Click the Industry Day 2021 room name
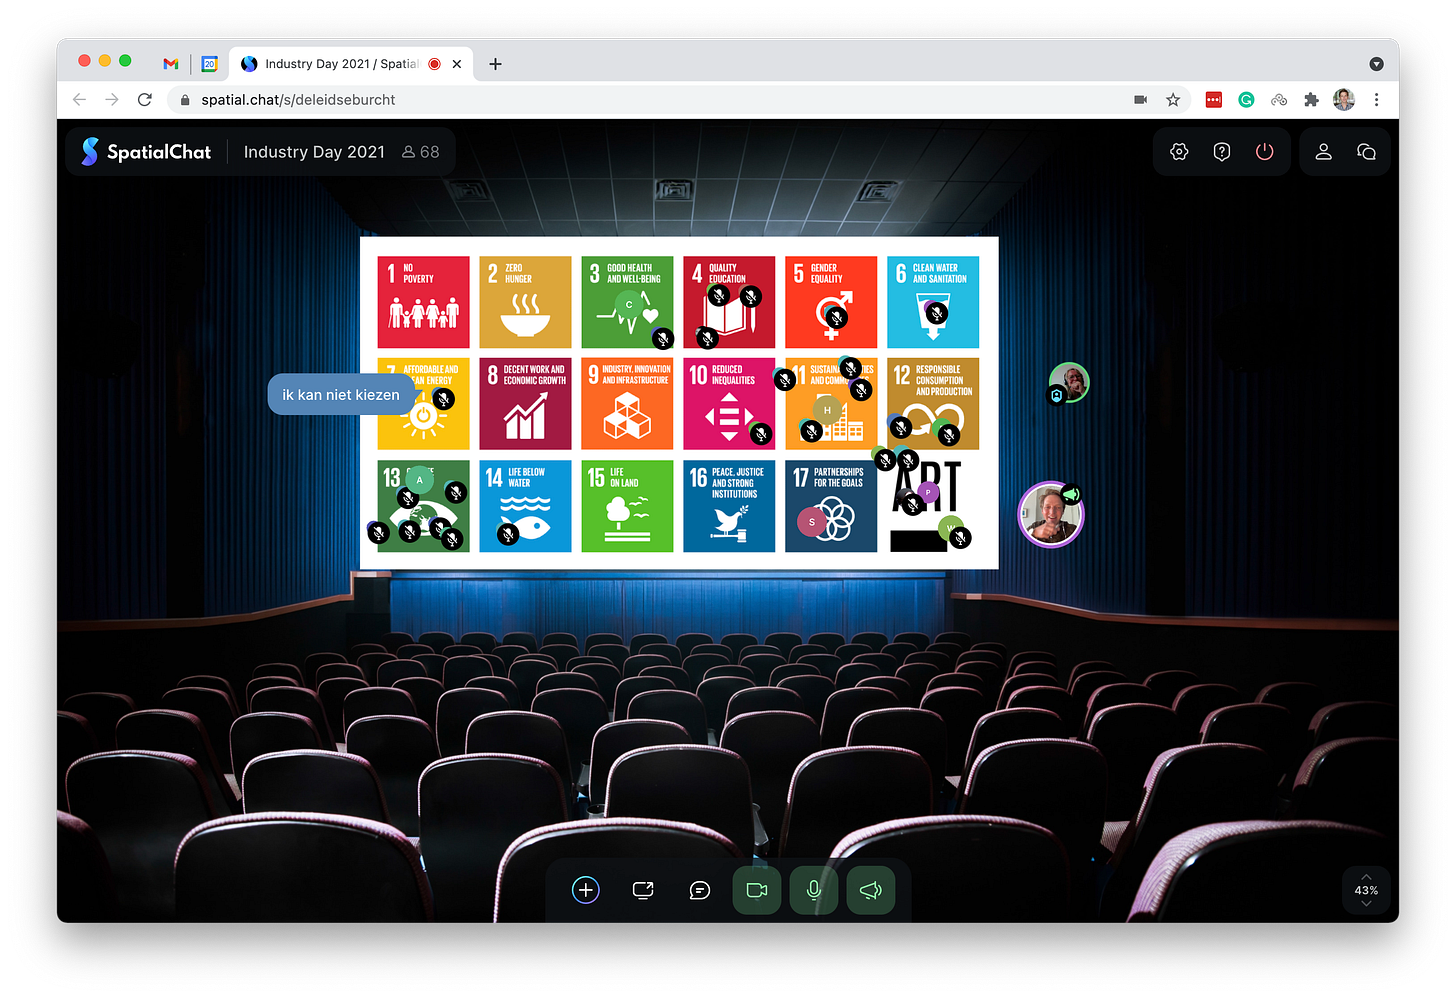1456x998 pixels. coord(314,152)
